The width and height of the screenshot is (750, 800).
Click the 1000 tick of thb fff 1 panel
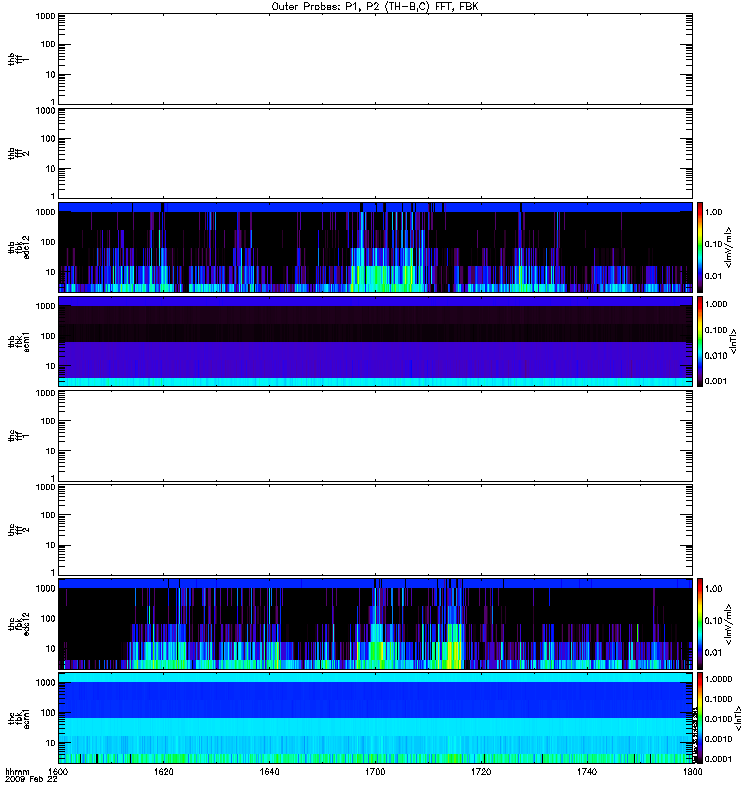[x=45, y=16]
